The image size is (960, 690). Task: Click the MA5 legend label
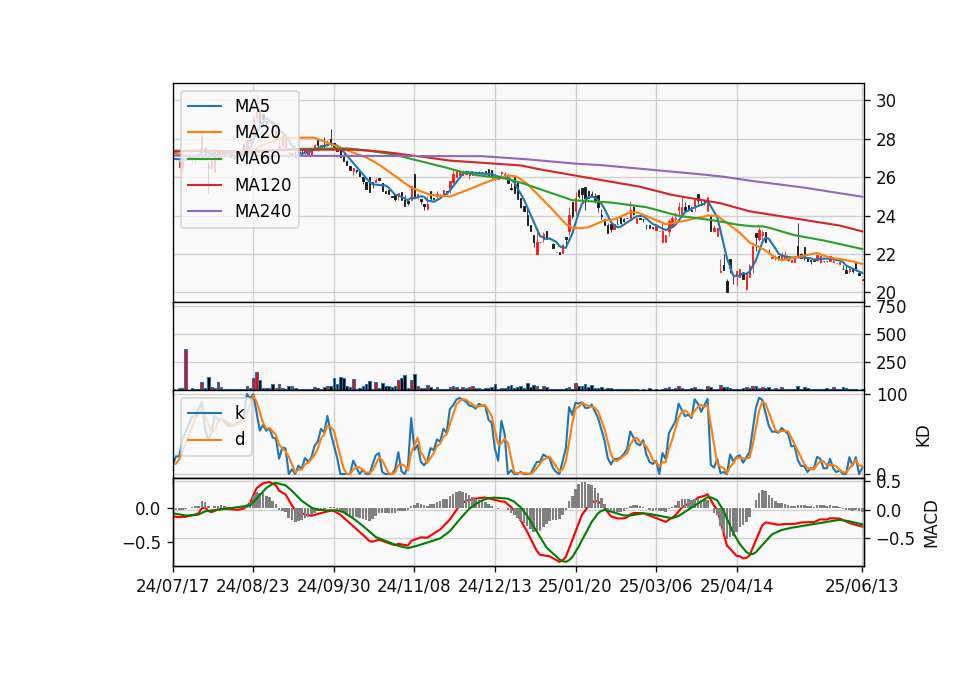pos(252,106)
